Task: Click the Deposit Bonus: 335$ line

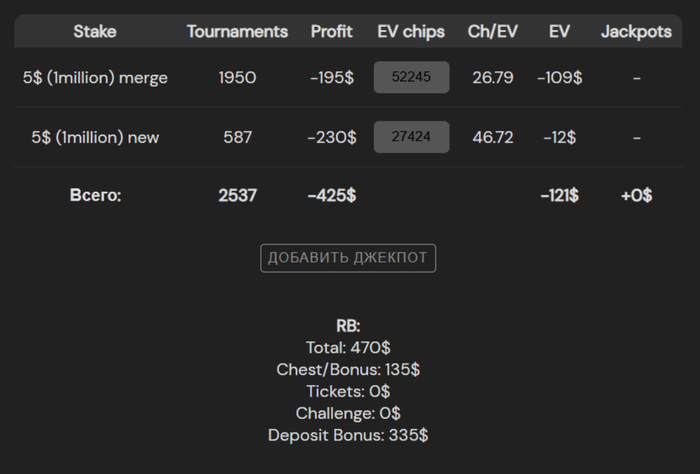Action: [348, 435]
